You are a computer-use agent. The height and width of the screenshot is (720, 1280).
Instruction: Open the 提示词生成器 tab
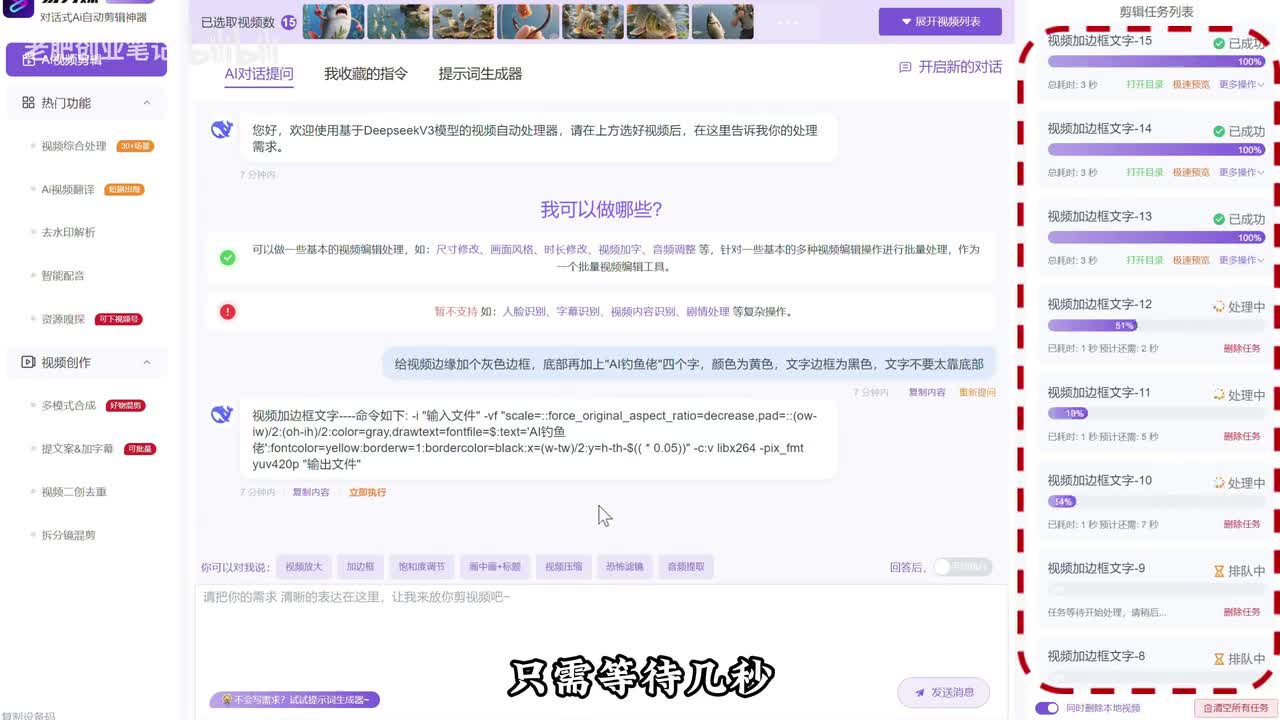(x=480, y=74)
